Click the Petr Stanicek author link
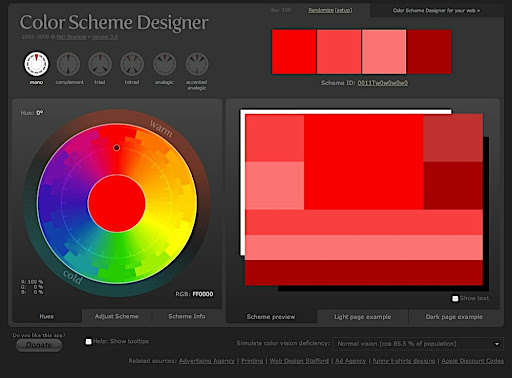This screenshot has width=512, height=378. [x=72, y=37]
